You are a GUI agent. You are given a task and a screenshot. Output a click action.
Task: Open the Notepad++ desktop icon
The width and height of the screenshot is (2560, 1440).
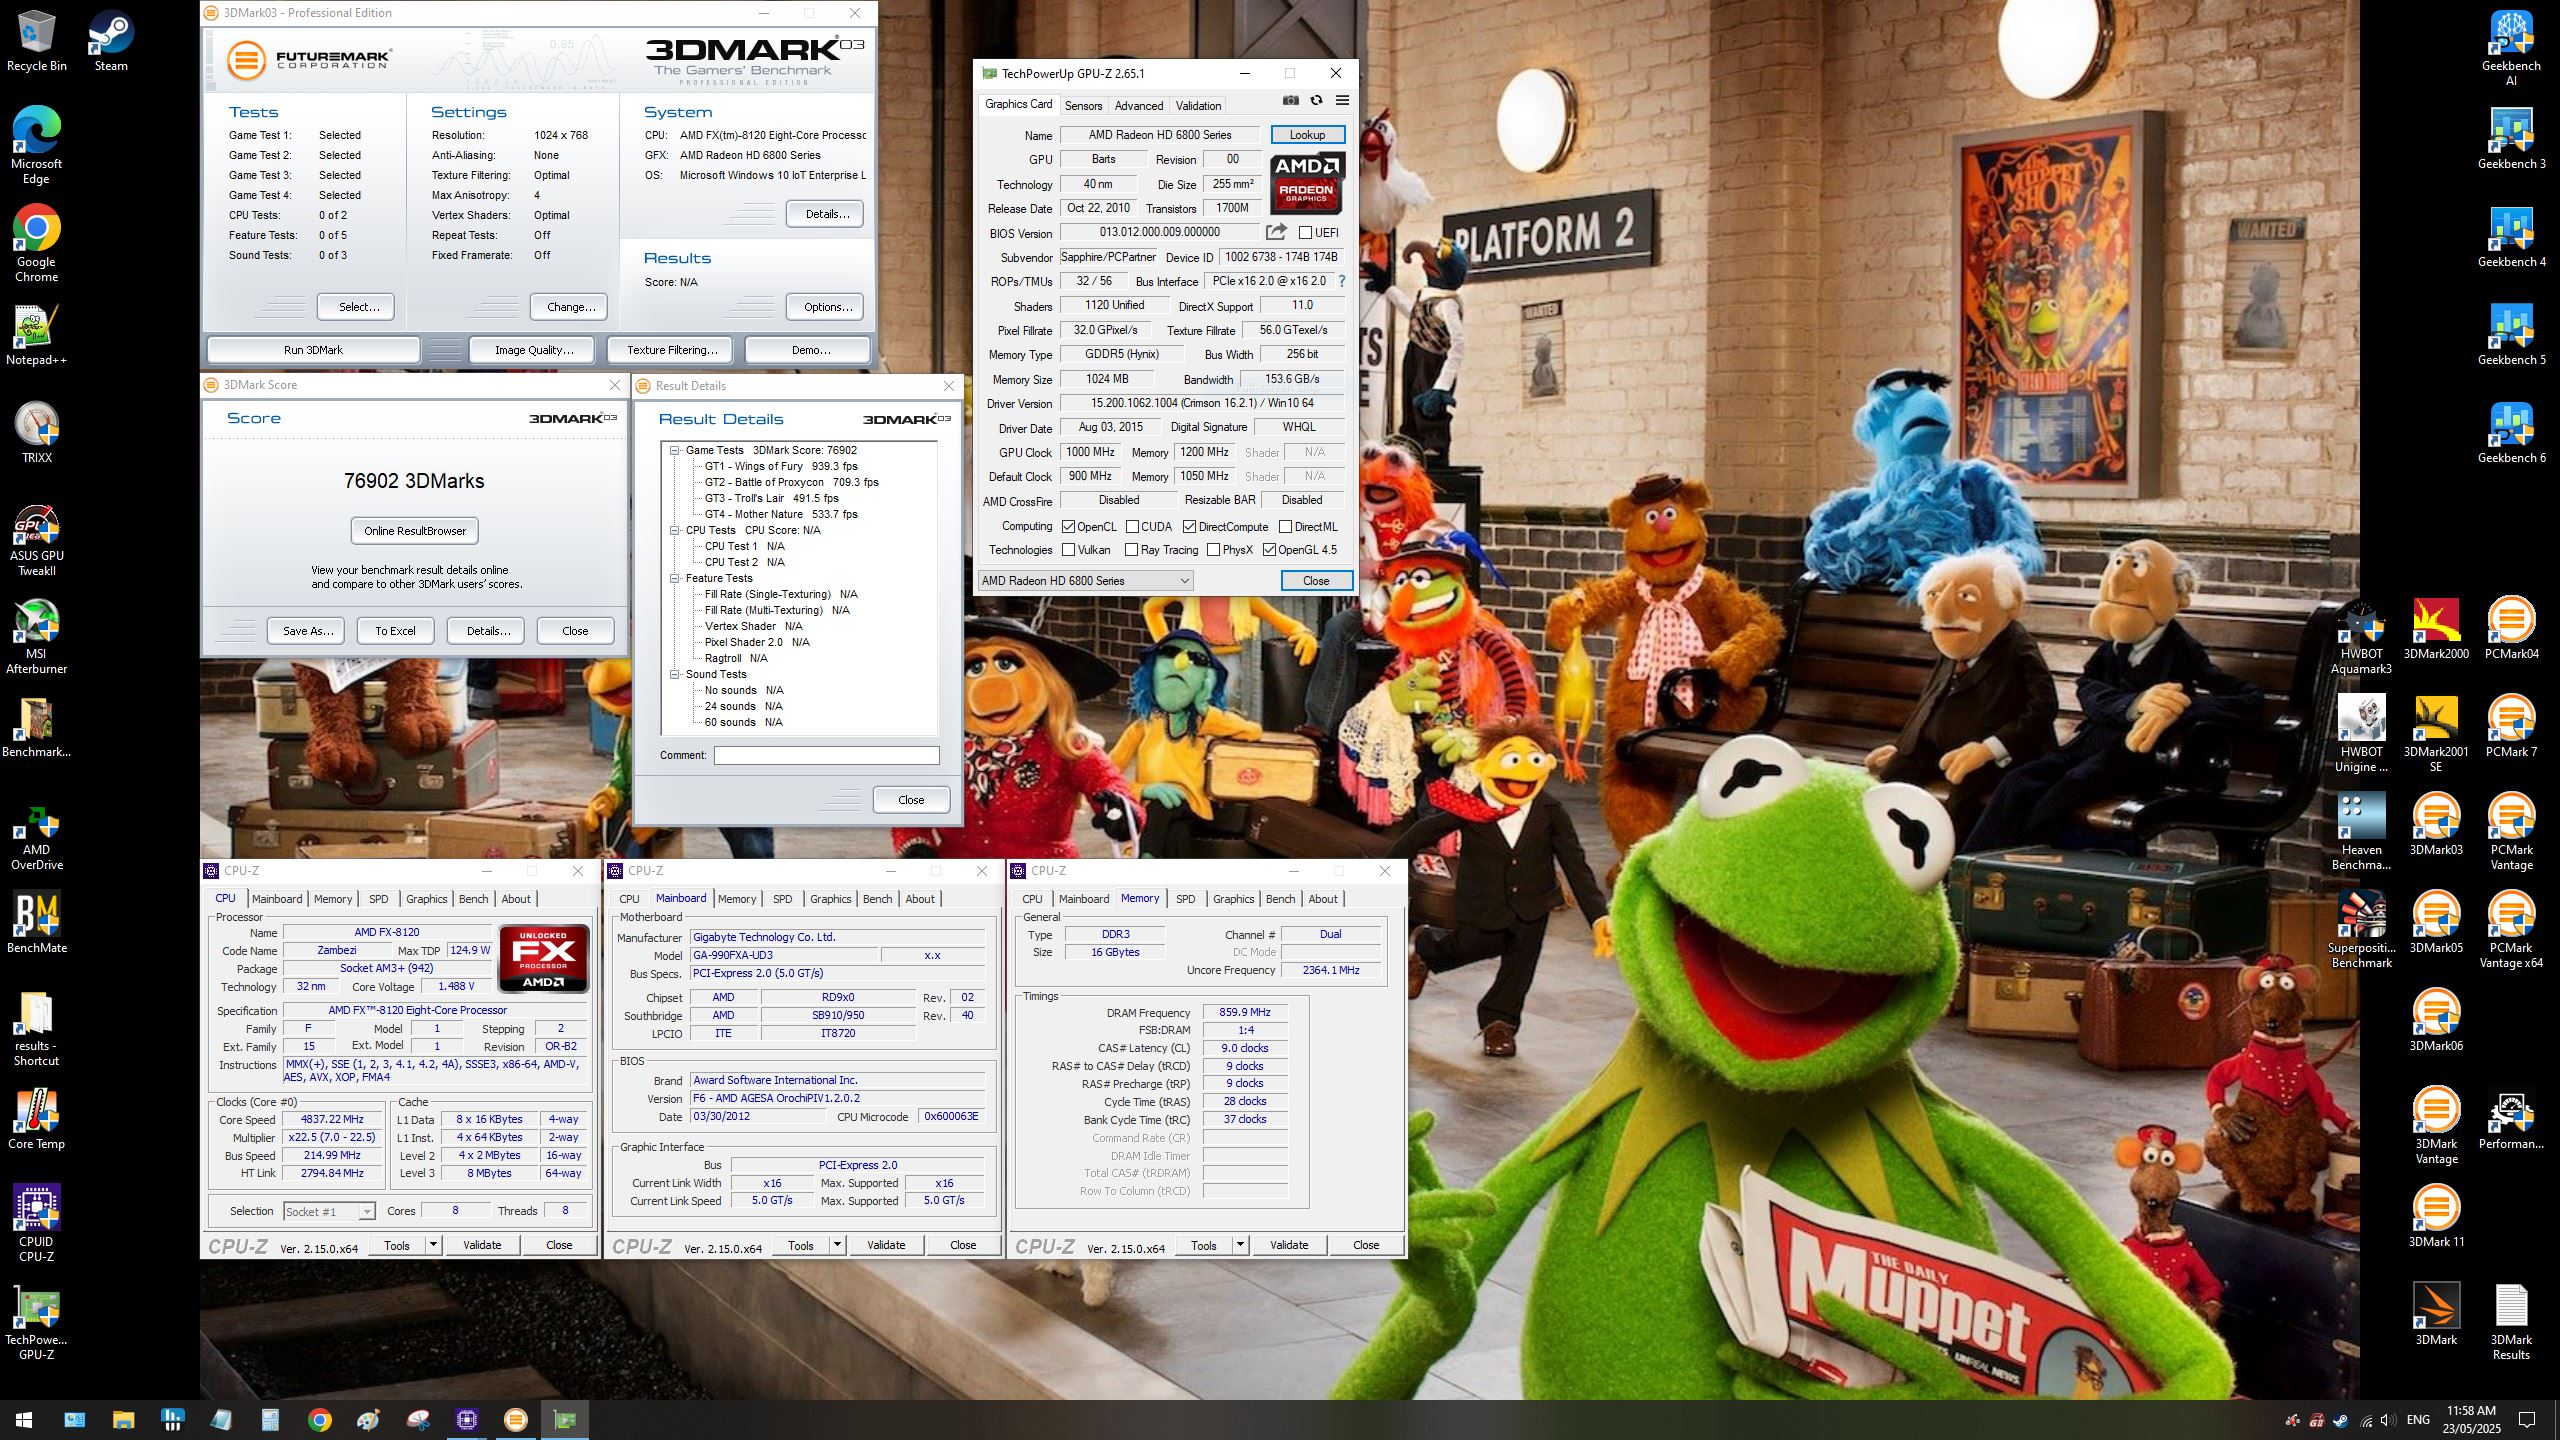pyautogui.click(x=37, y=335)
